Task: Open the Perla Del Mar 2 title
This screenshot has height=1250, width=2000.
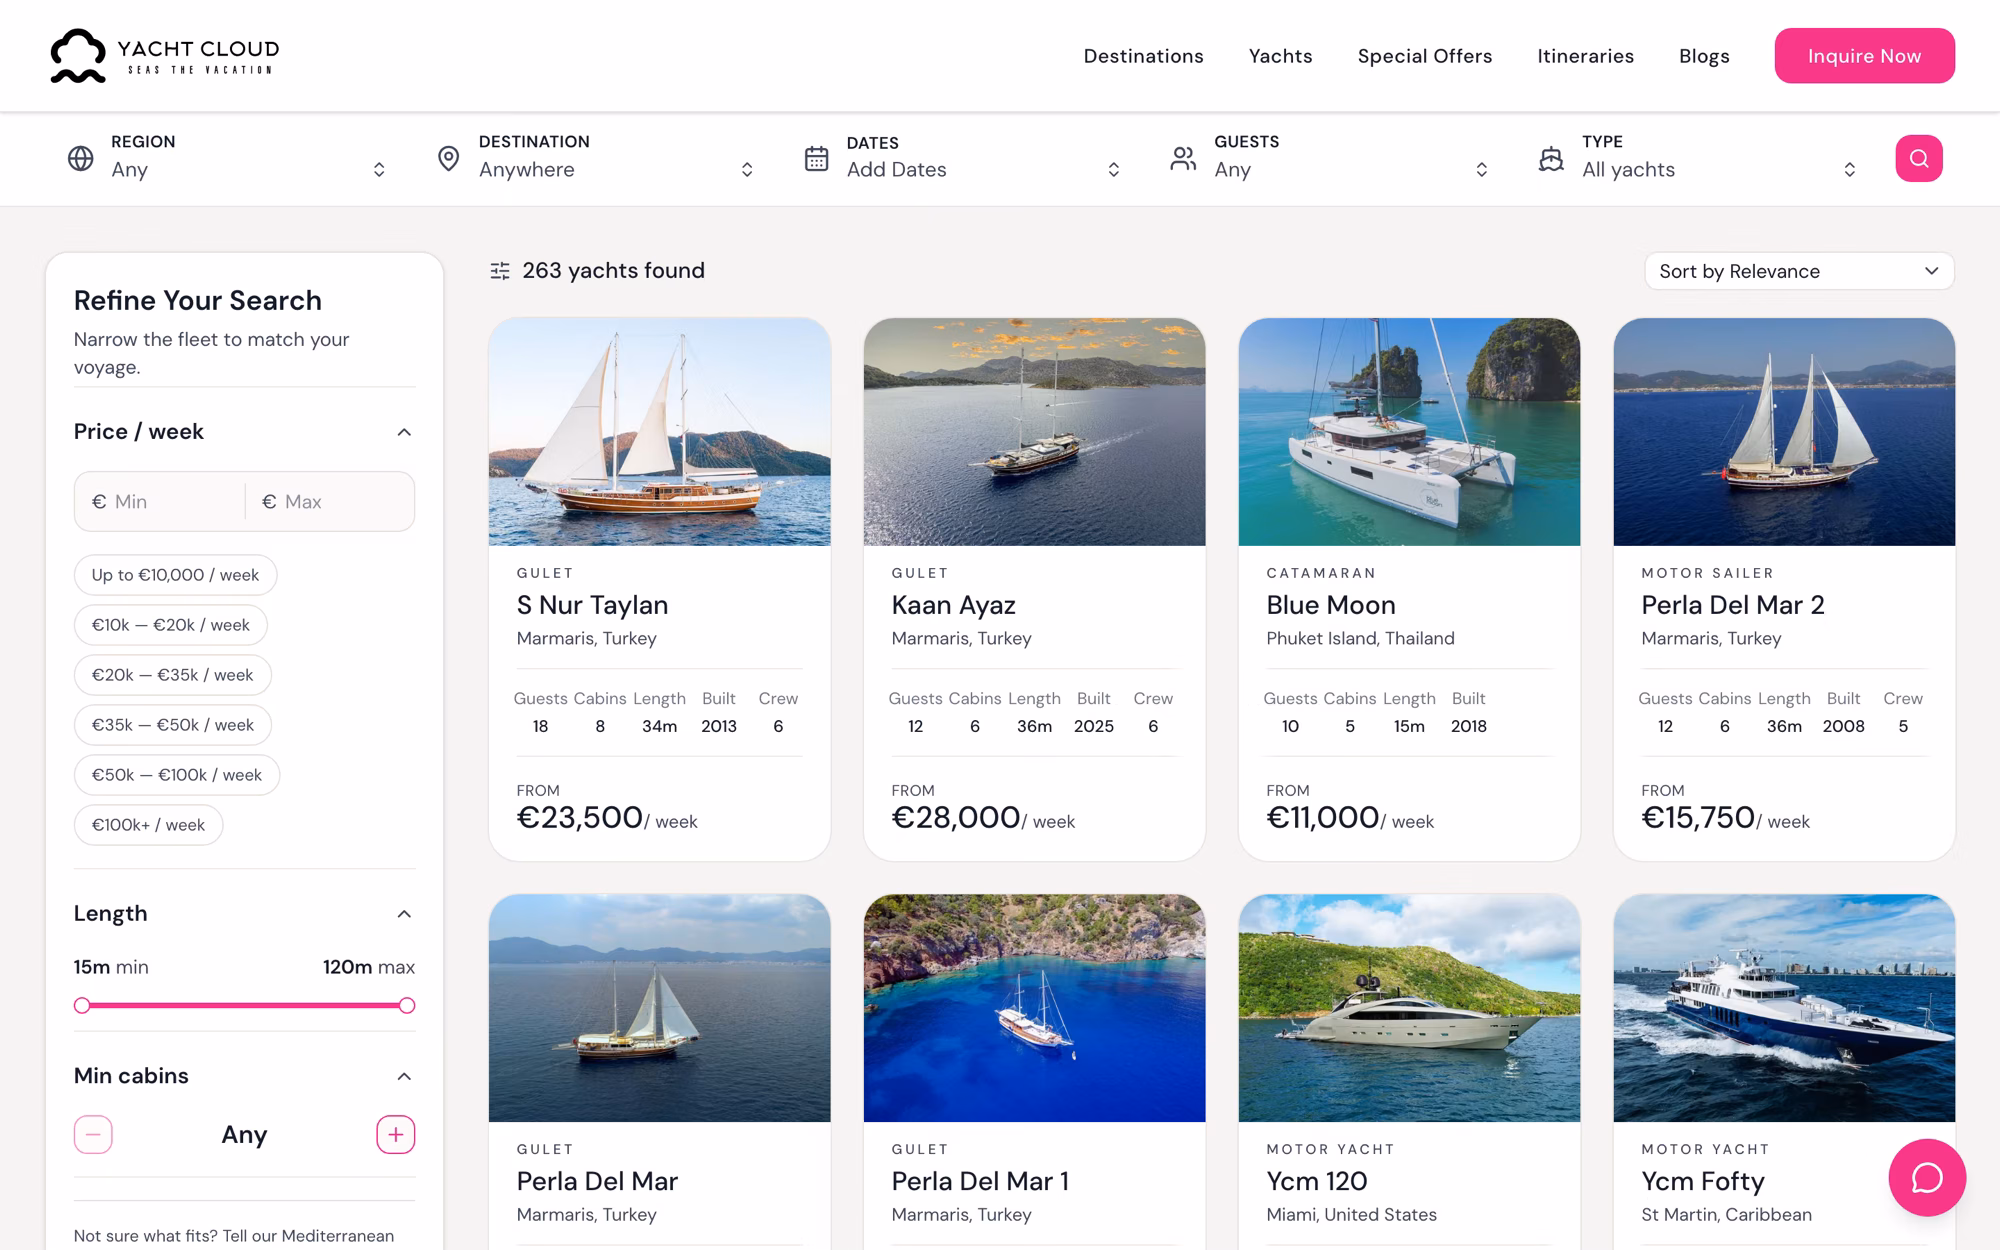Action: [x=1732, y=605]
